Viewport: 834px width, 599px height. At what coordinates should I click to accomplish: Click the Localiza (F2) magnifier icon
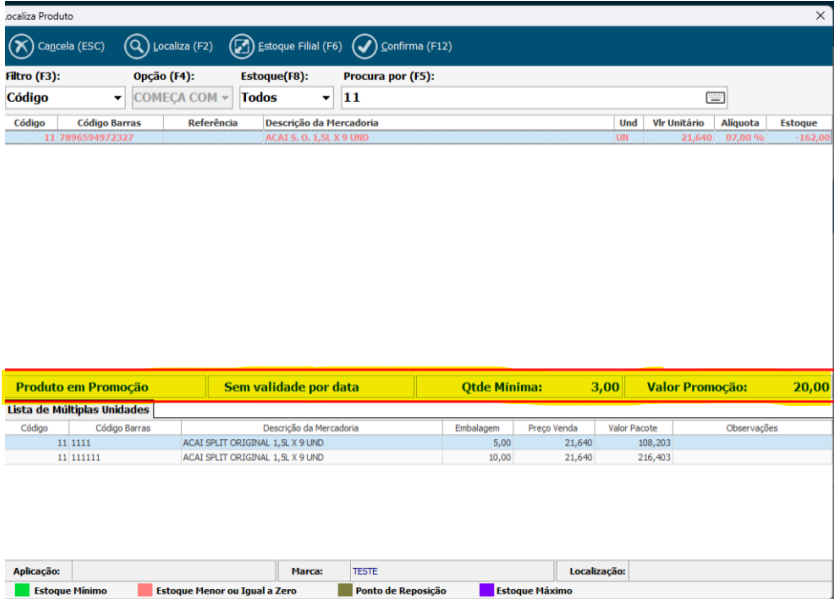137,47
